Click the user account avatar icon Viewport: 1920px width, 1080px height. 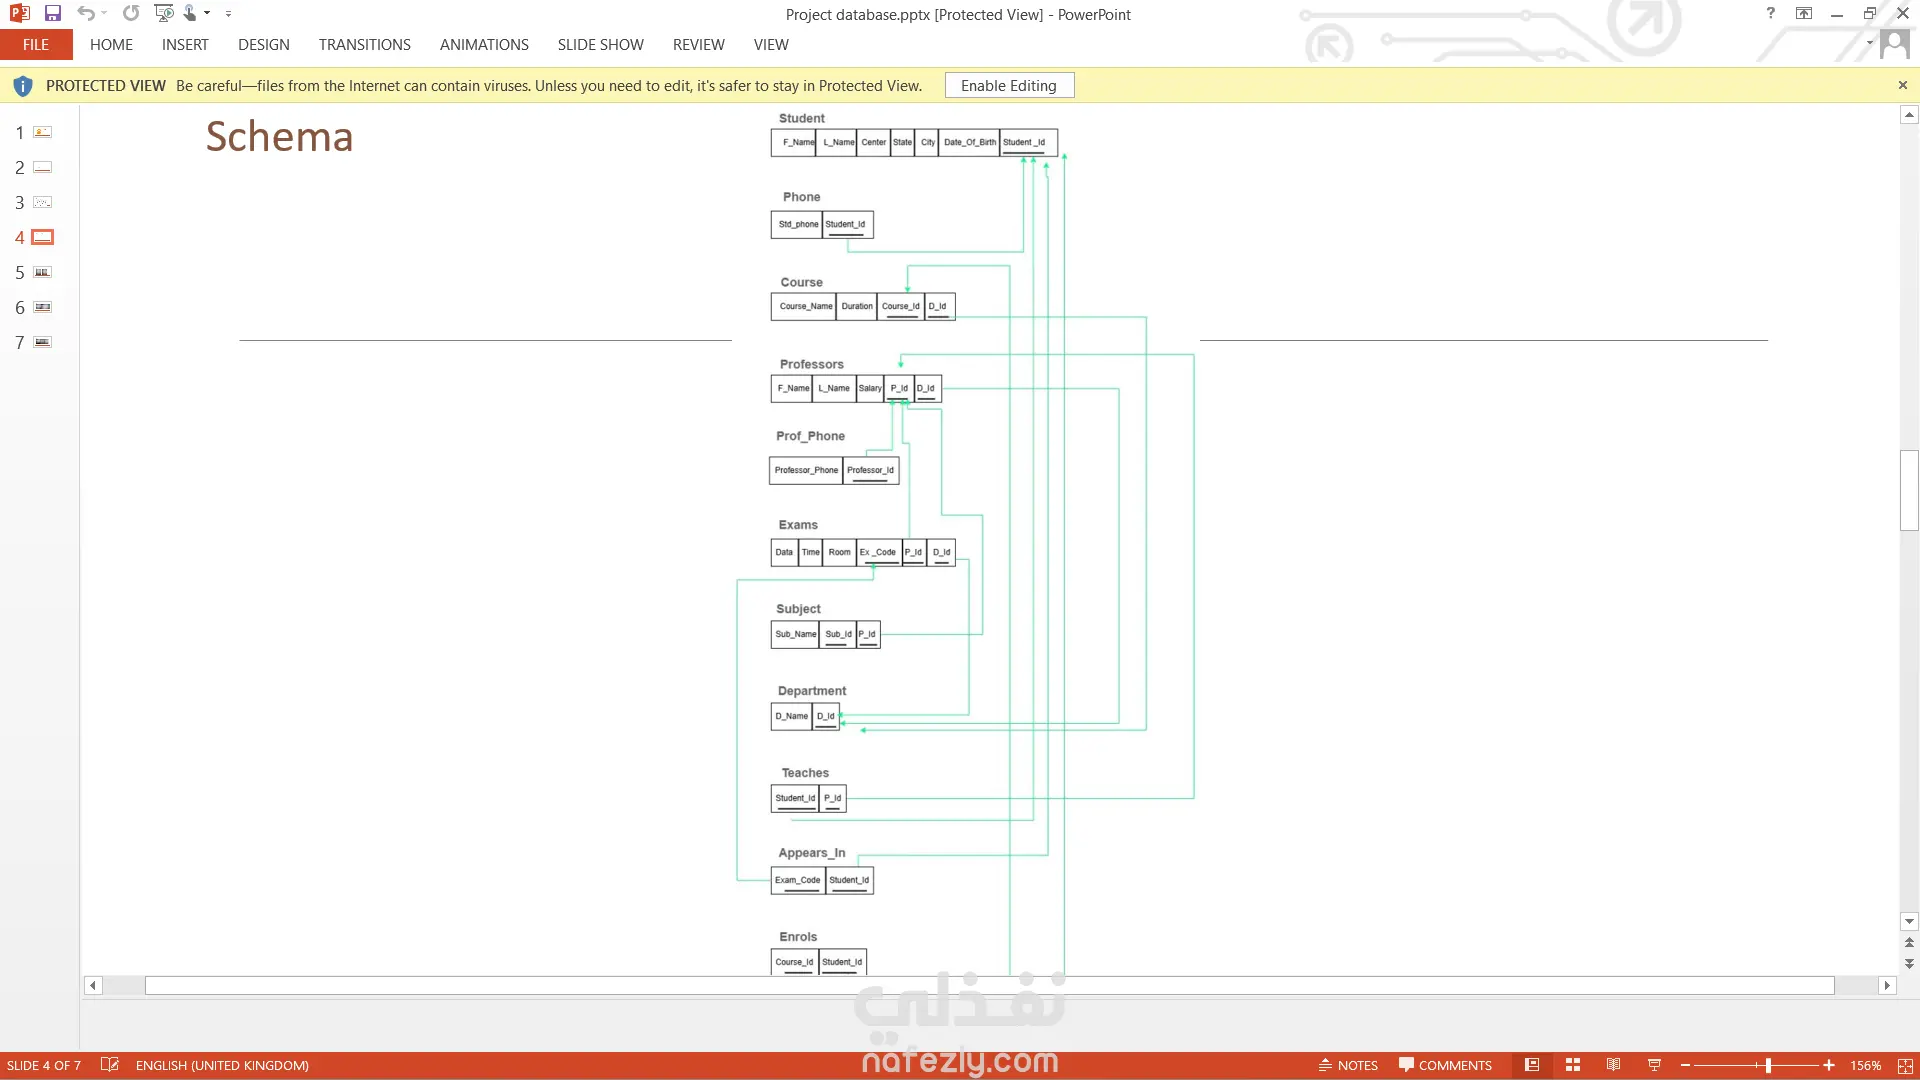(x=1894, y=44)
